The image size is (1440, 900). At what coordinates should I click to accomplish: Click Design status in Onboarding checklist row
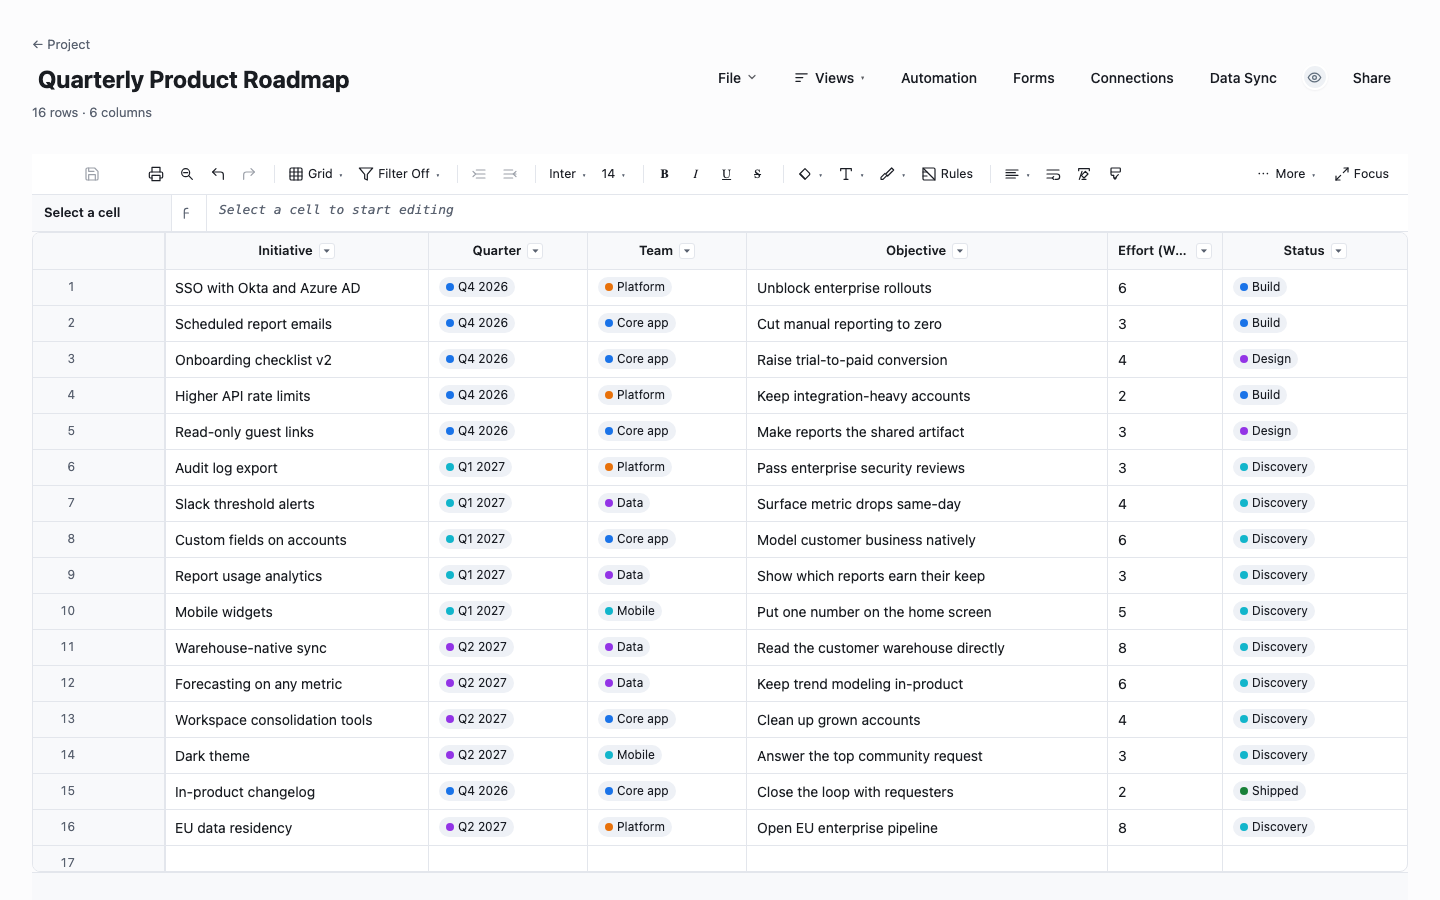[1265, 359]
